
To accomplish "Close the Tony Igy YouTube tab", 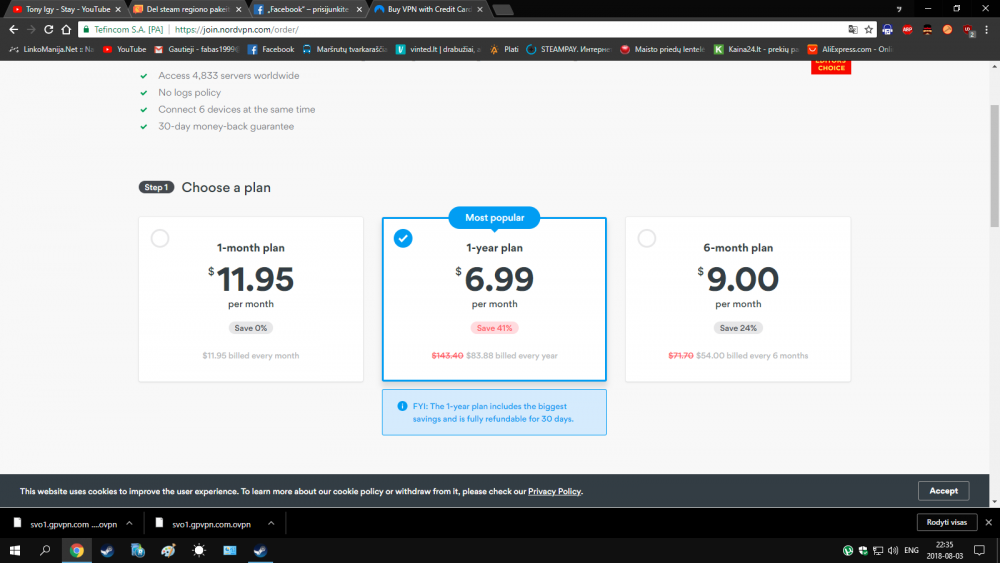I will point(118,10).
